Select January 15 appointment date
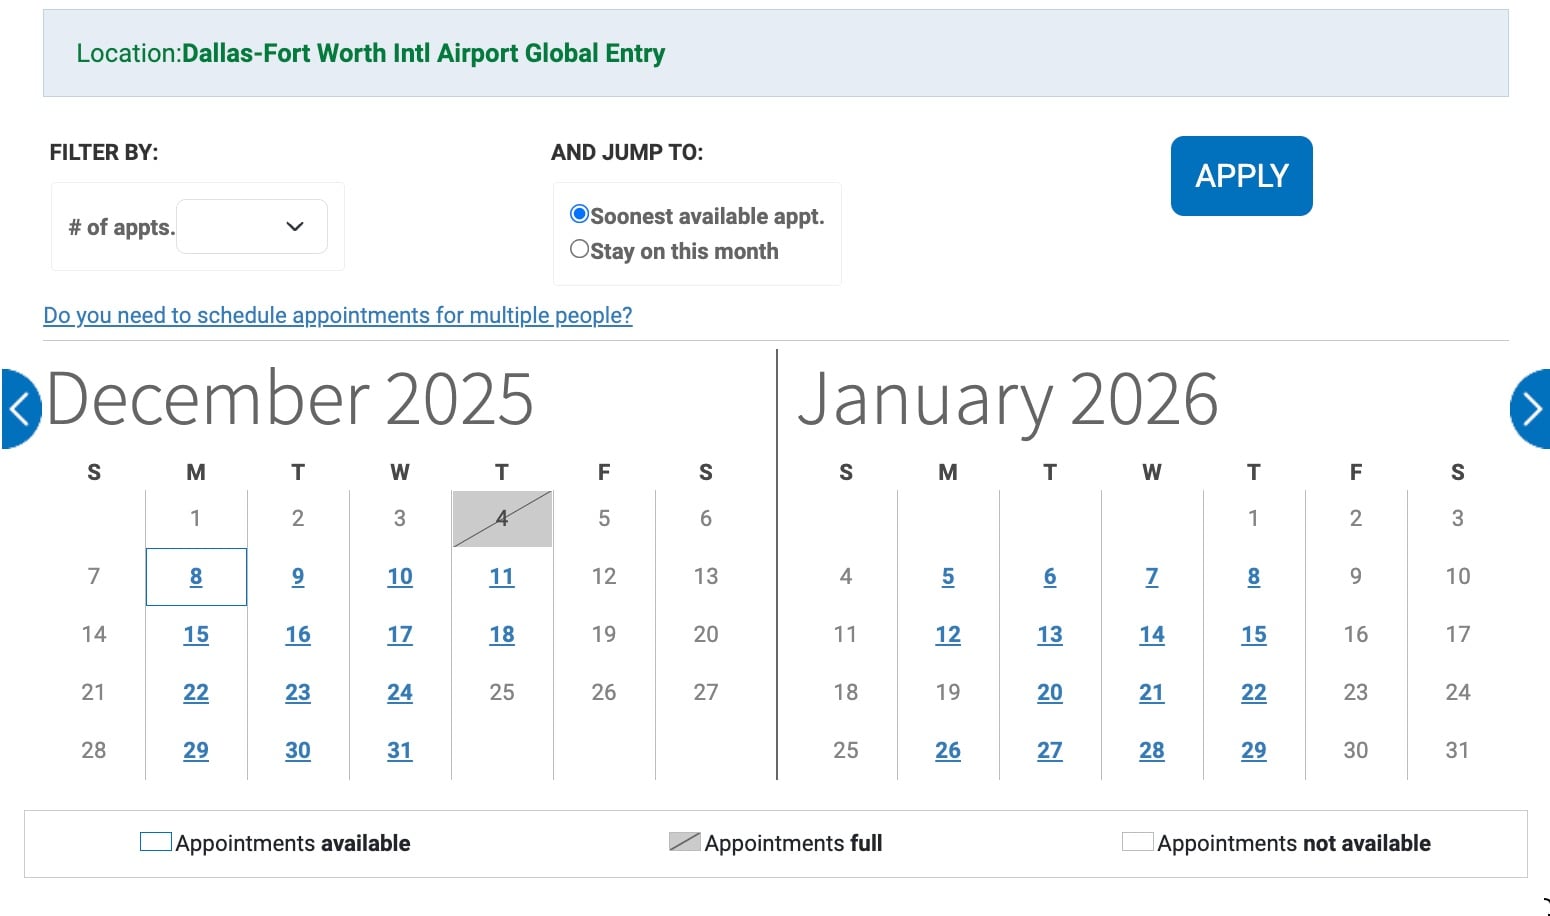The width and height of the screenshot is (1550, 916). click(1253, 634)
